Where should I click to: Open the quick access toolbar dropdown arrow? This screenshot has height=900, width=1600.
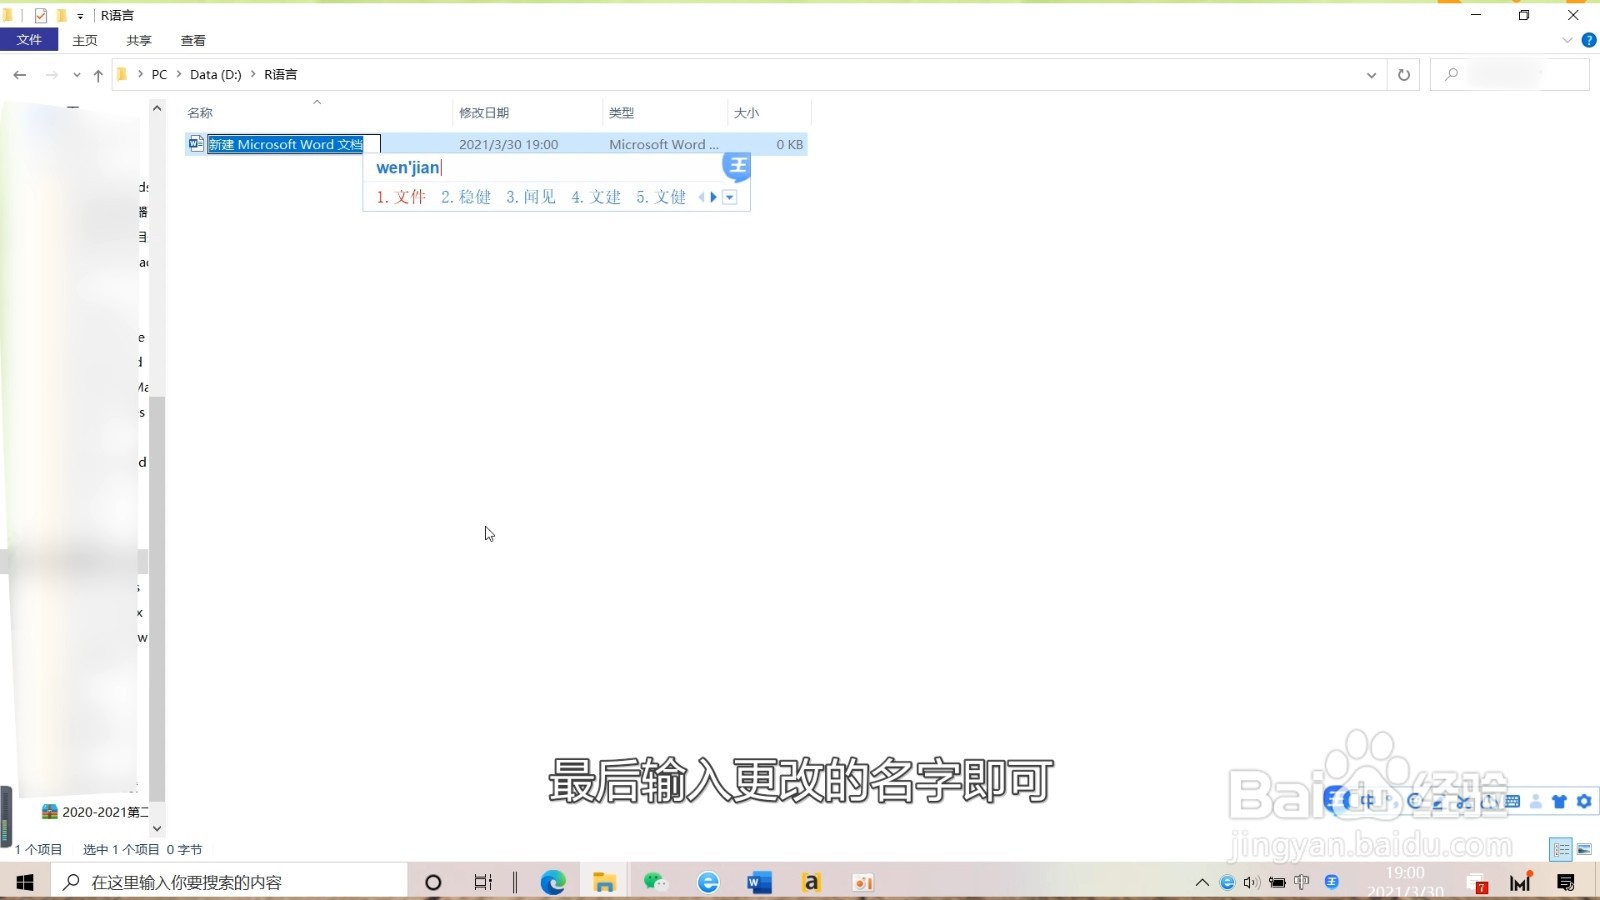[80, 16]
